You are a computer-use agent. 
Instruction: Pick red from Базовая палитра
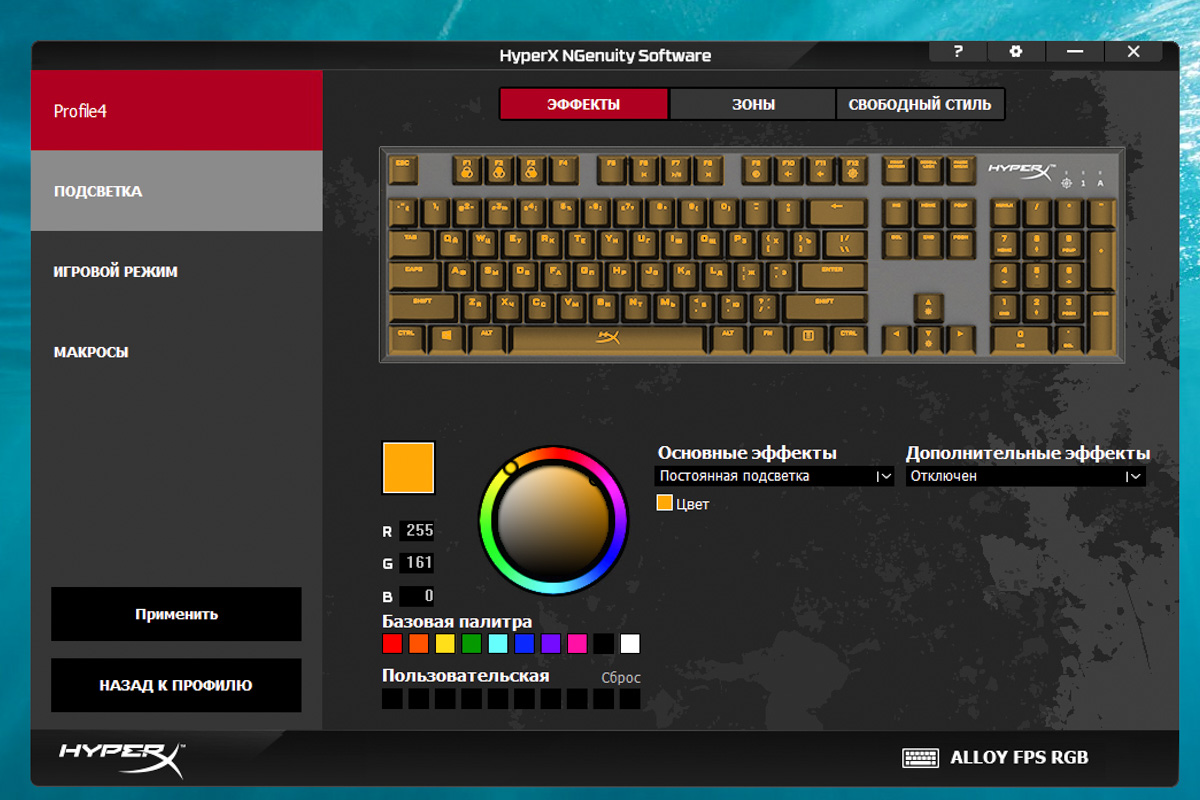pos(392,644)
